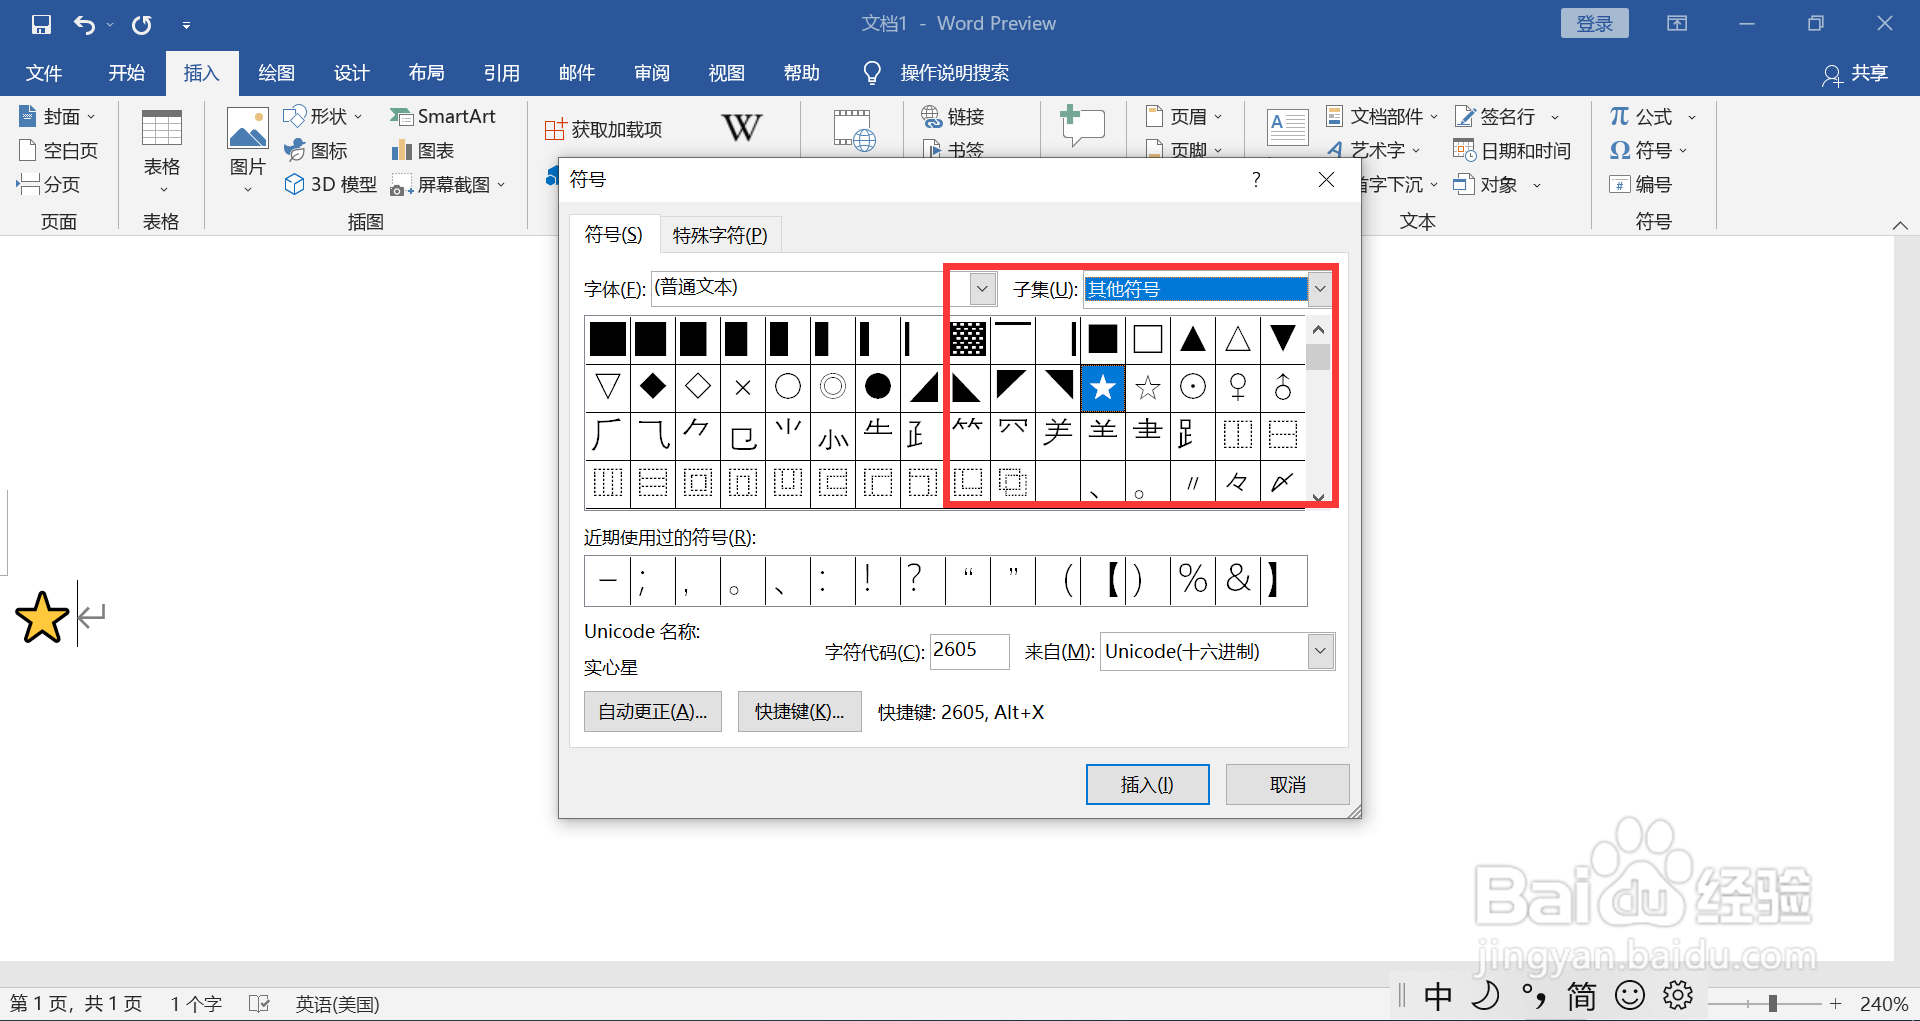
Task: Adjust the zoom slider in status bar
Action: coord(1772,1003)
